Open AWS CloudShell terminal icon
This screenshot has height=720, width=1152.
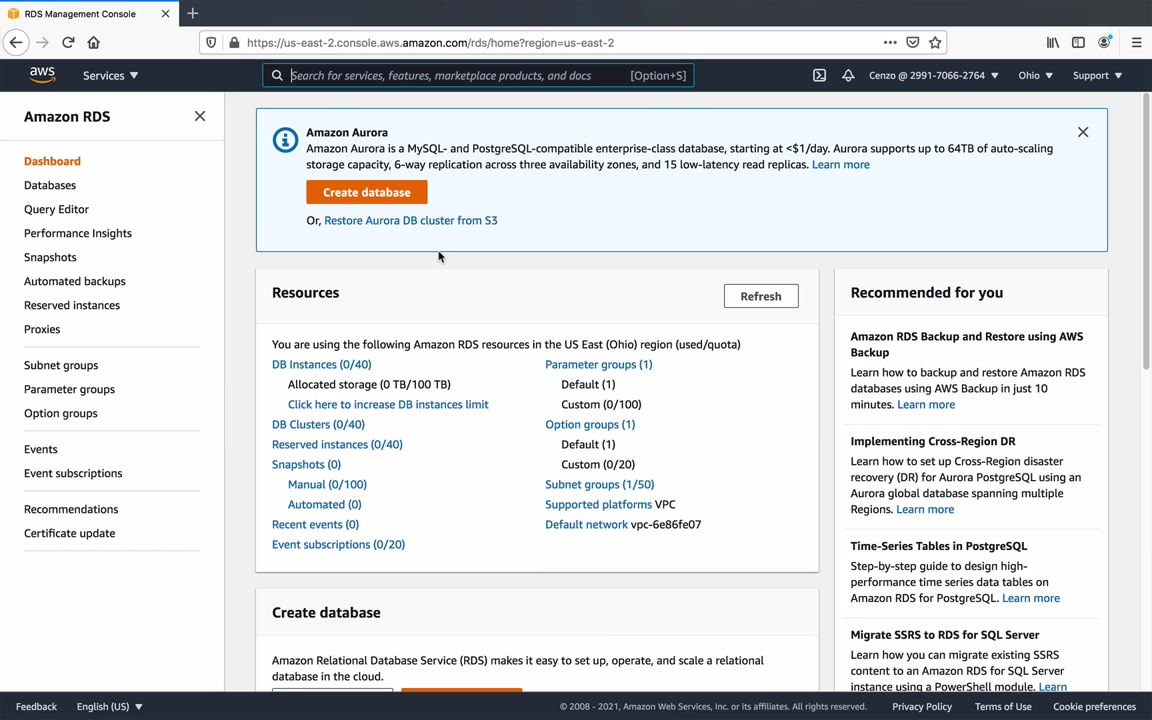(819, 75)
